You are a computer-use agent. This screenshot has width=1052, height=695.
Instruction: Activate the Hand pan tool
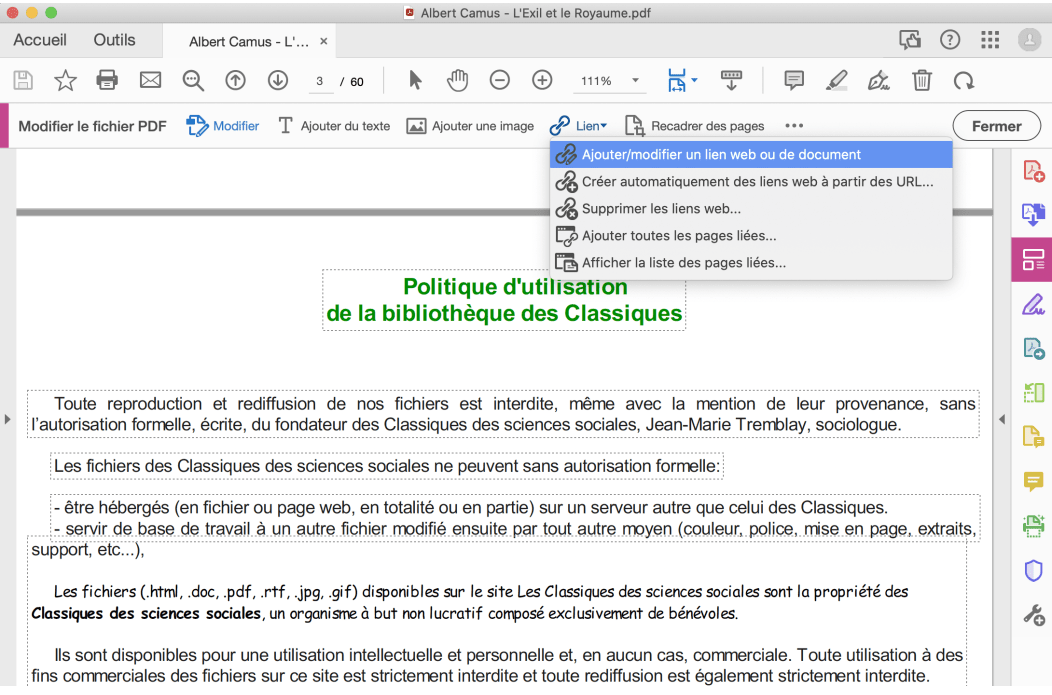coord(458,81)
